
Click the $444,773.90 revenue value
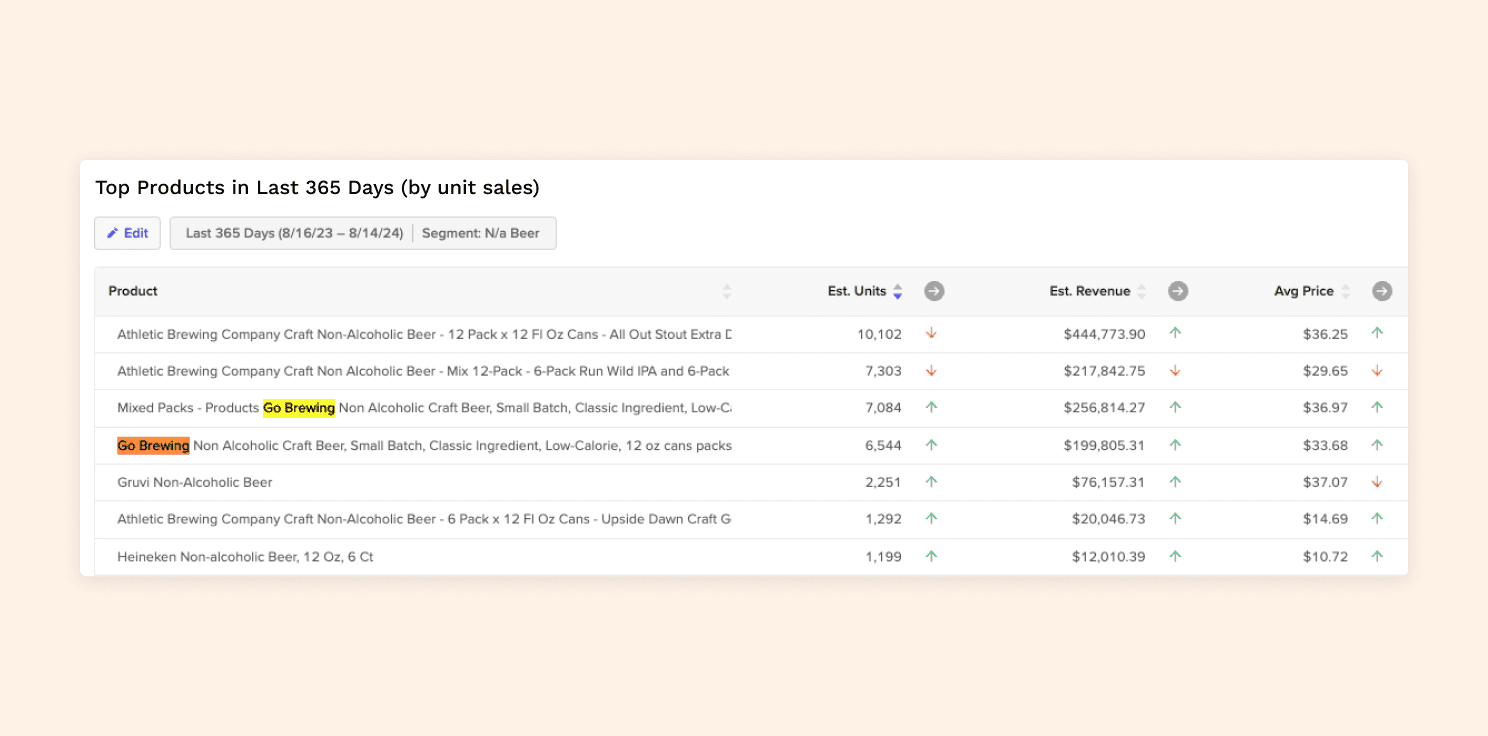click(1105, 334)
